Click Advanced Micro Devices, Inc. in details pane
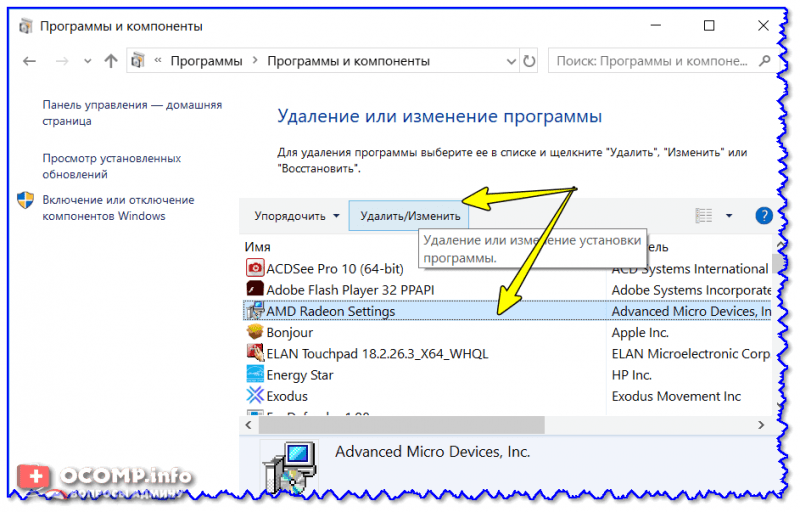800x512 pixels. [432, 452]
